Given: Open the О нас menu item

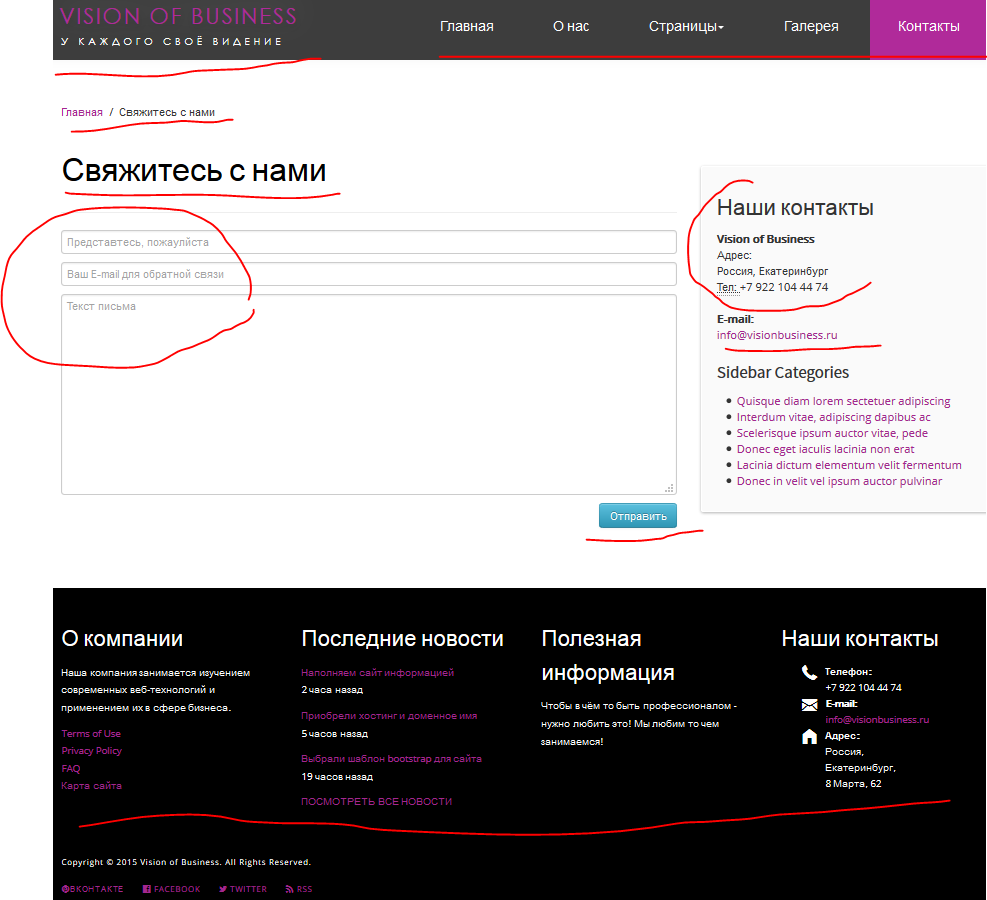Looking at the screenshot, I should coord(571,26).
